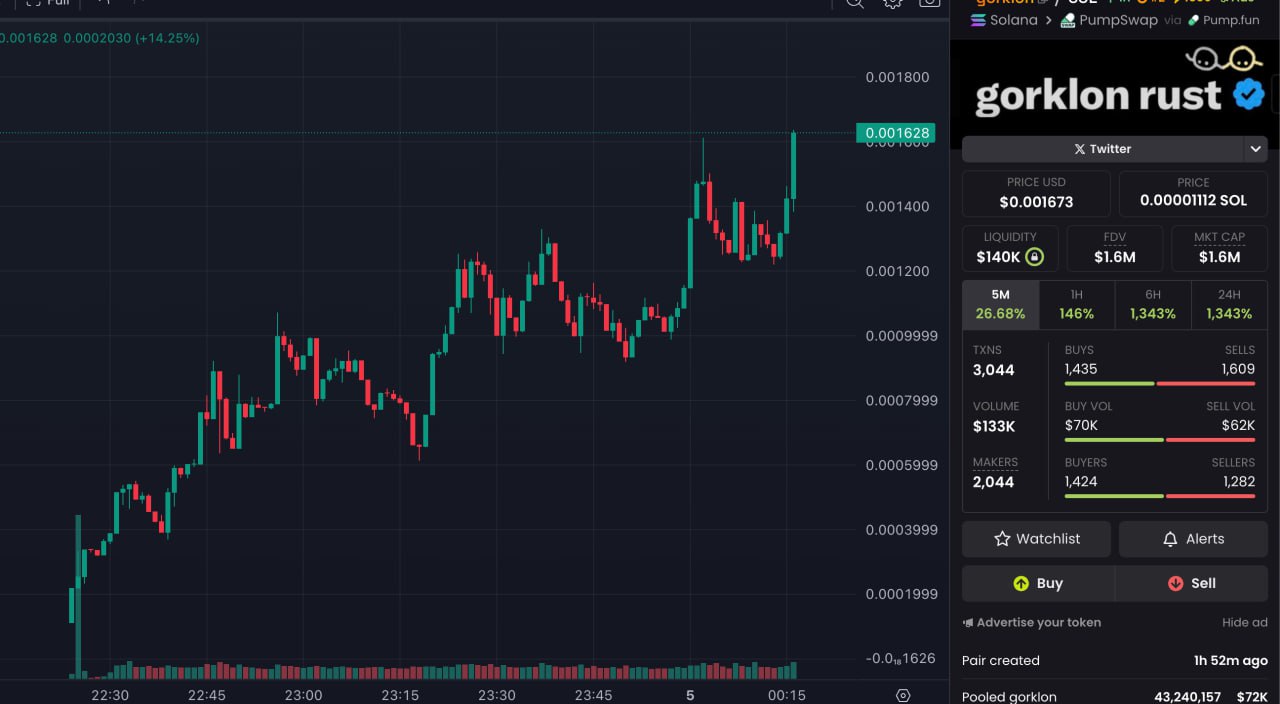Screen dimensions: 1280x704
Task: Click the FDV $1.6M box
Action: (1115, 249)
